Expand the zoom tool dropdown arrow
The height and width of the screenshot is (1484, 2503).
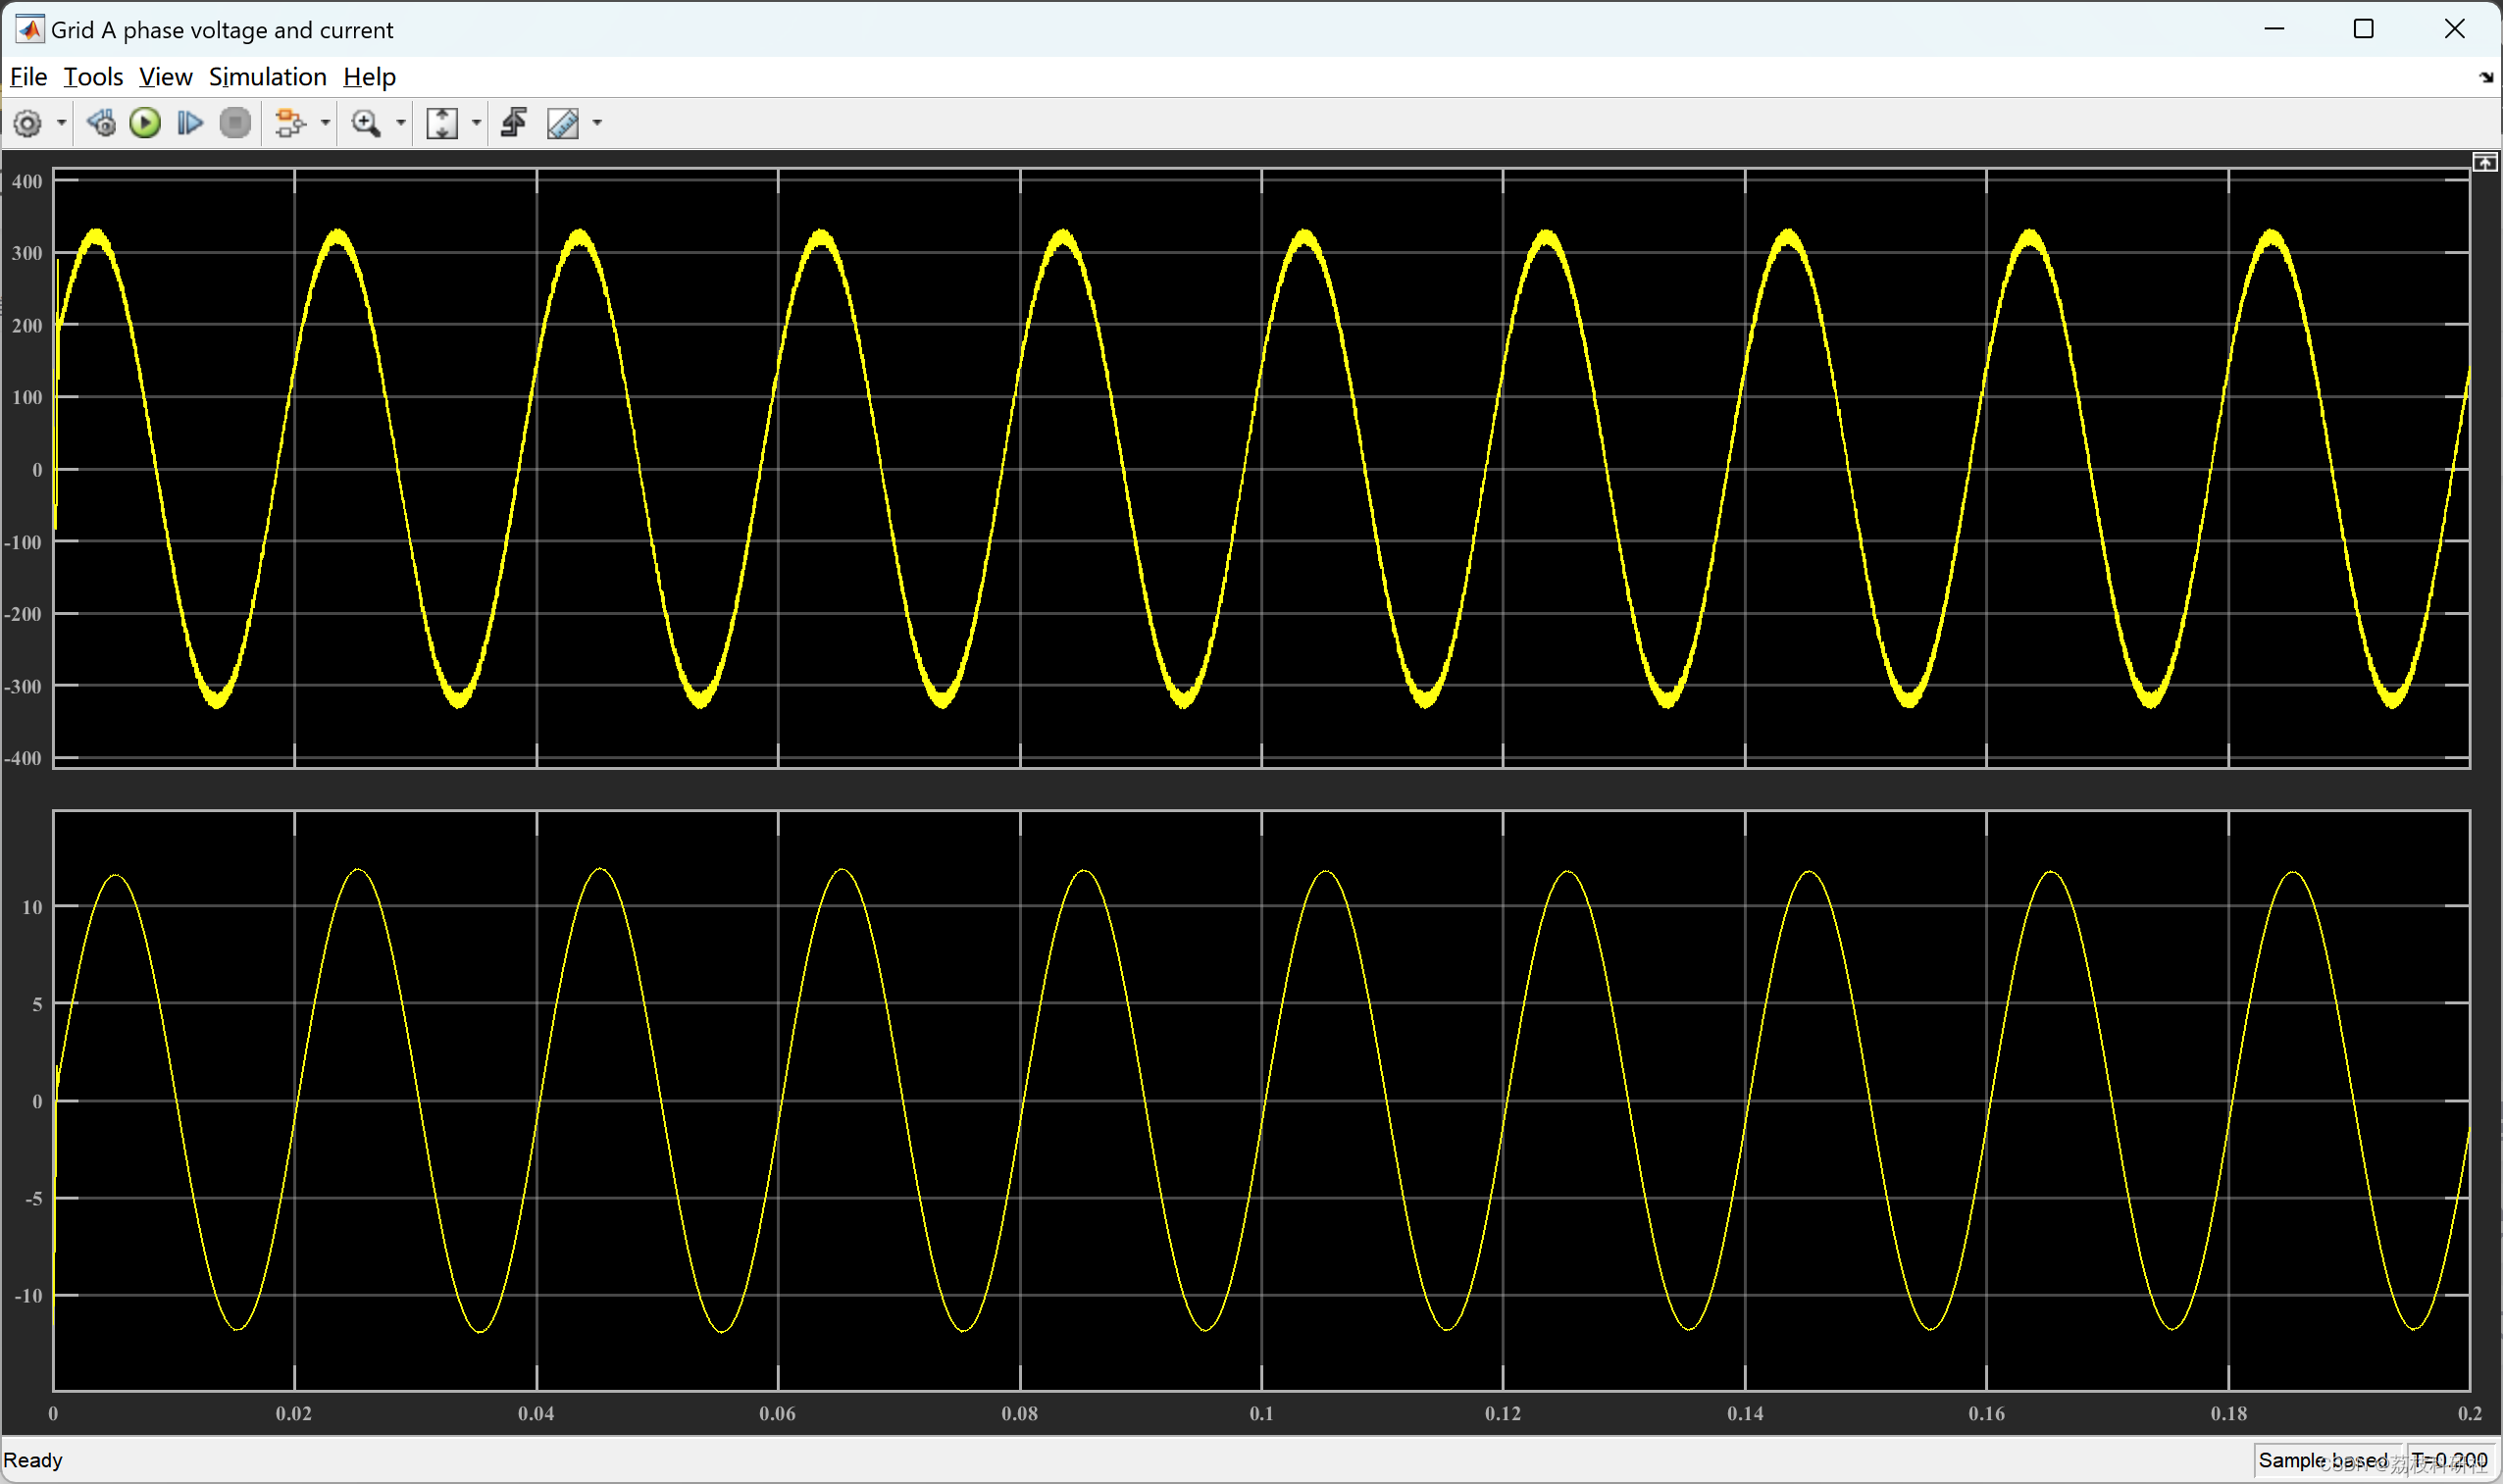pyautogui.click(x=401, y=123)
